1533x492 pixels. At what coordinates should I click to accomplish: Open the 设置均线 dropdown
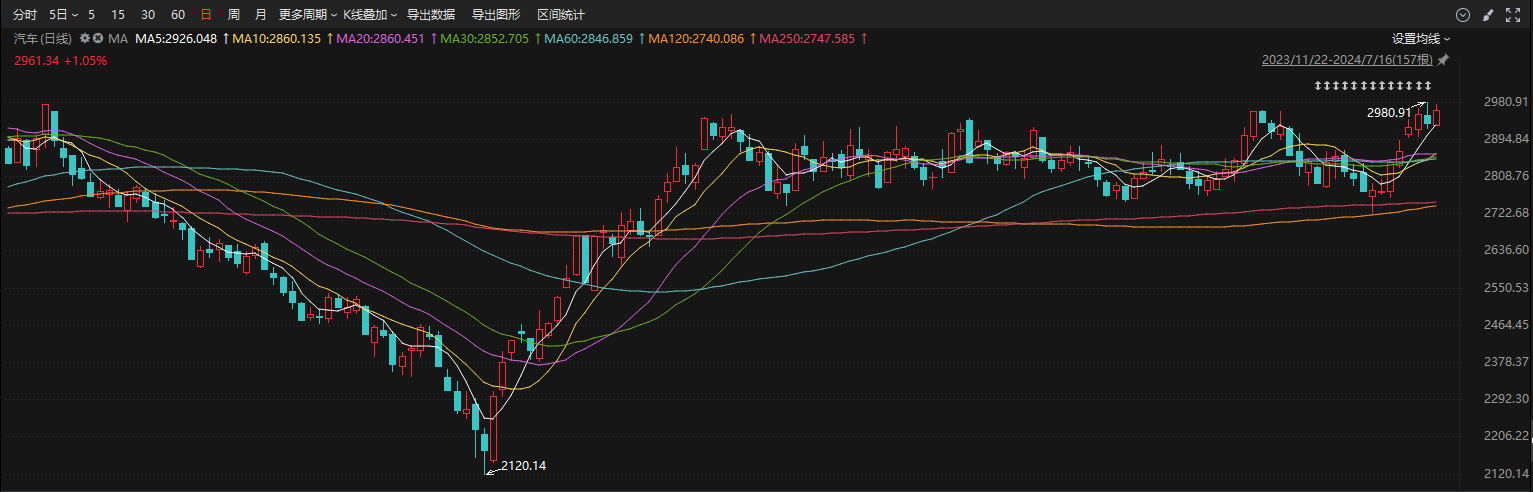point(1421,38)
